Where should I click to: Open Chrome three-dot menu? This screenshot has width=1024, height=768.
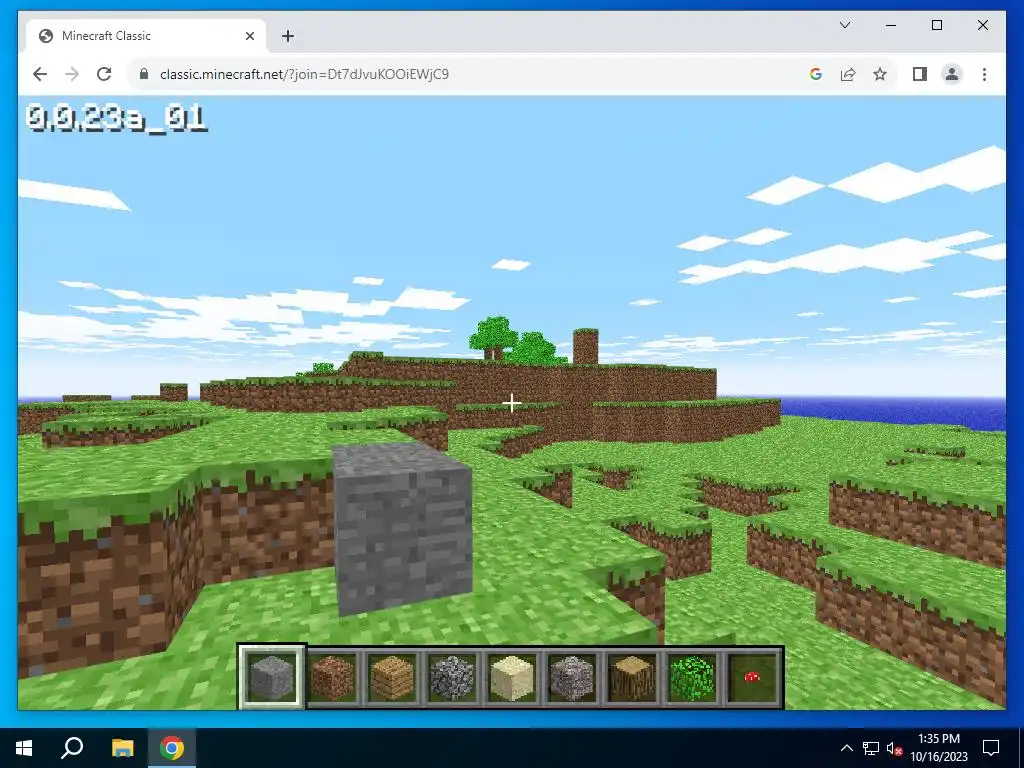click(x=984, y=74)
